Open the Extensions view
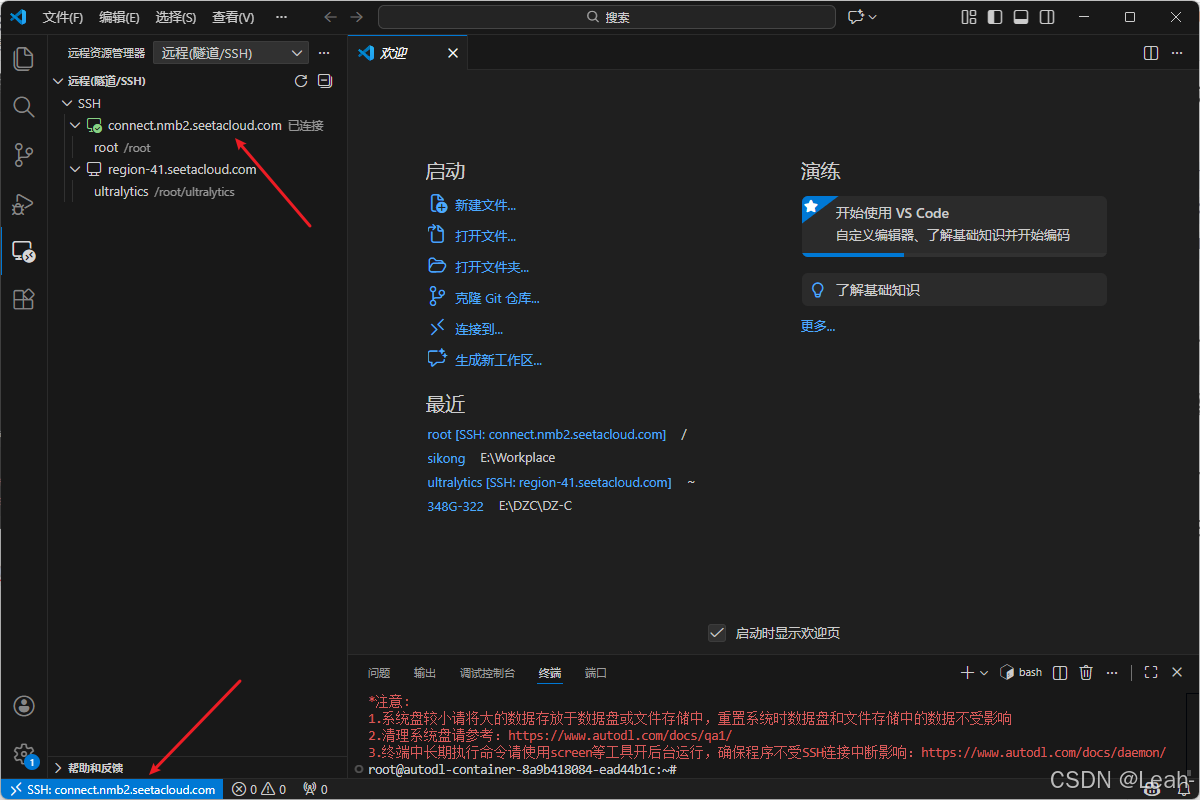The image size is (1200, 800). pyautogui.click(x=23, y=299)
